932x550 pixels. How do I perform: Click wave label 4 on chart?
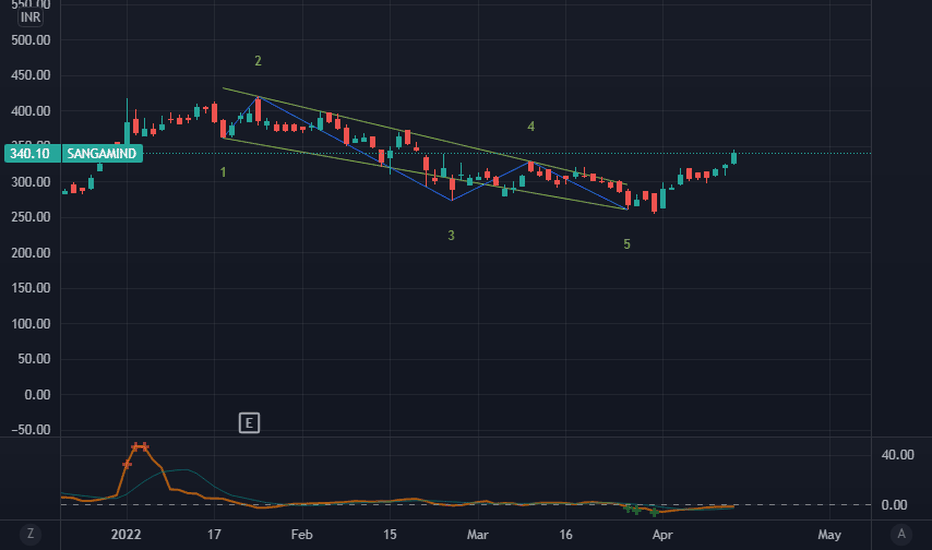coord(531,126)
